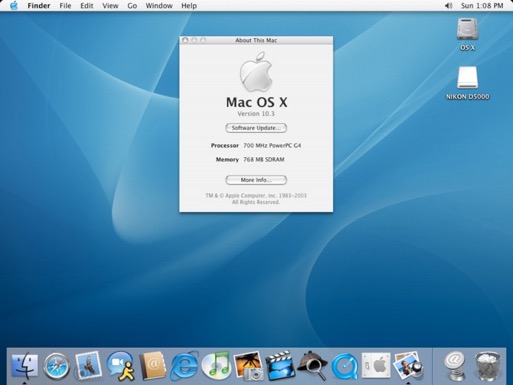Viewport: 513px width, 385px height.
Task: Open the Go menu
Action: tap(132, 6)
